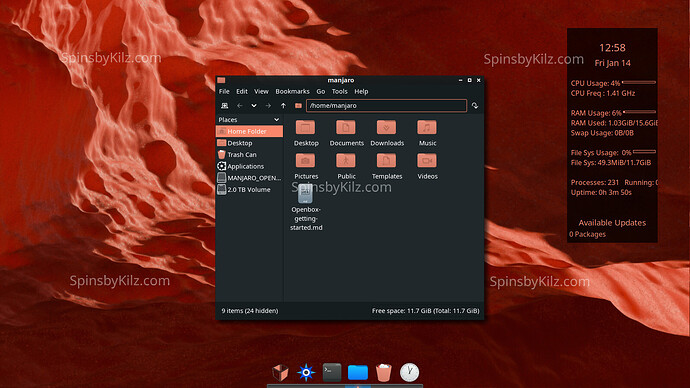Click window menu icon in title bar
The height and width of the screenshot is (388, 690).
click(221, 80)
